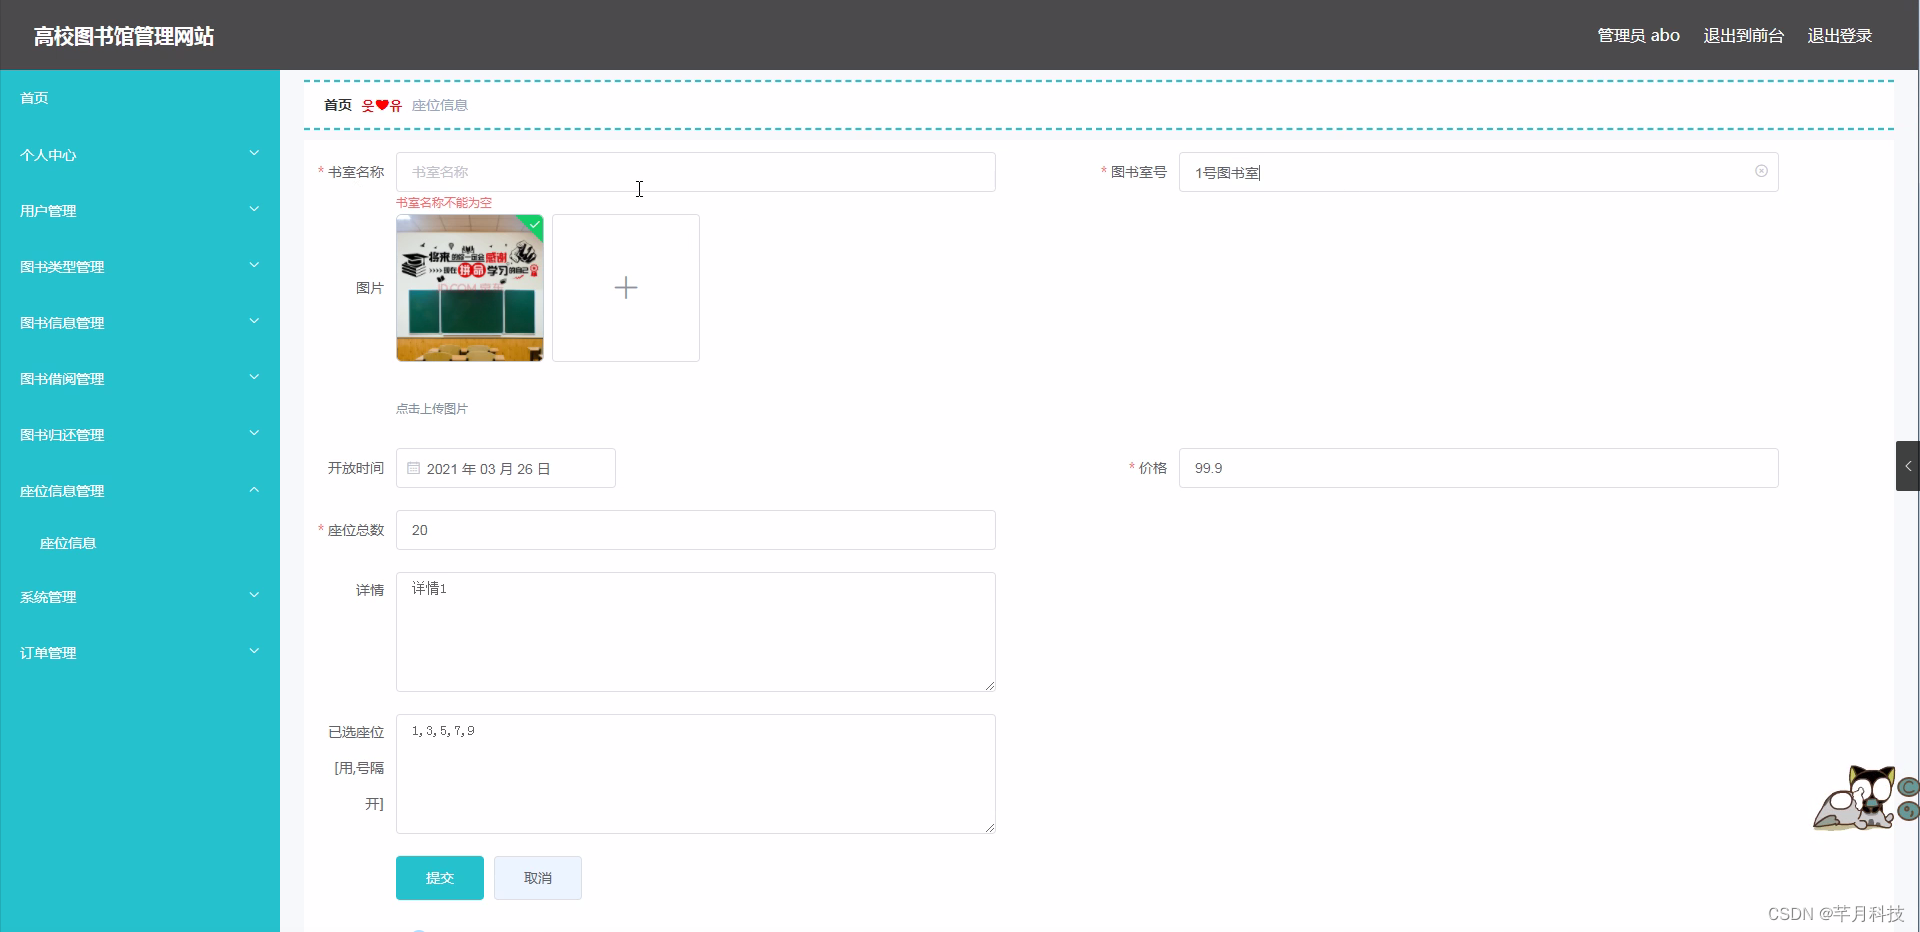
Task: Open 退出到前台 in the top bar
Action: (1743, 35)
